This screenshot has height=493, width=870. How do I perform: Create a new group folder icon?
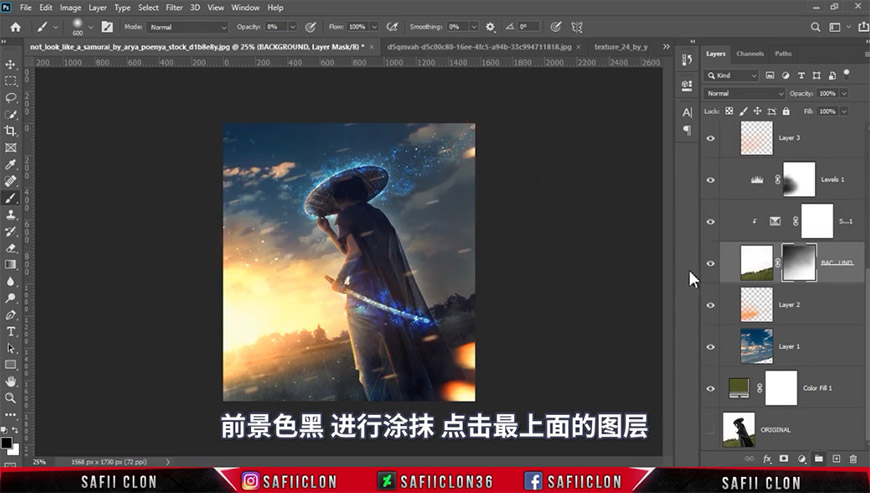[818, 459]
